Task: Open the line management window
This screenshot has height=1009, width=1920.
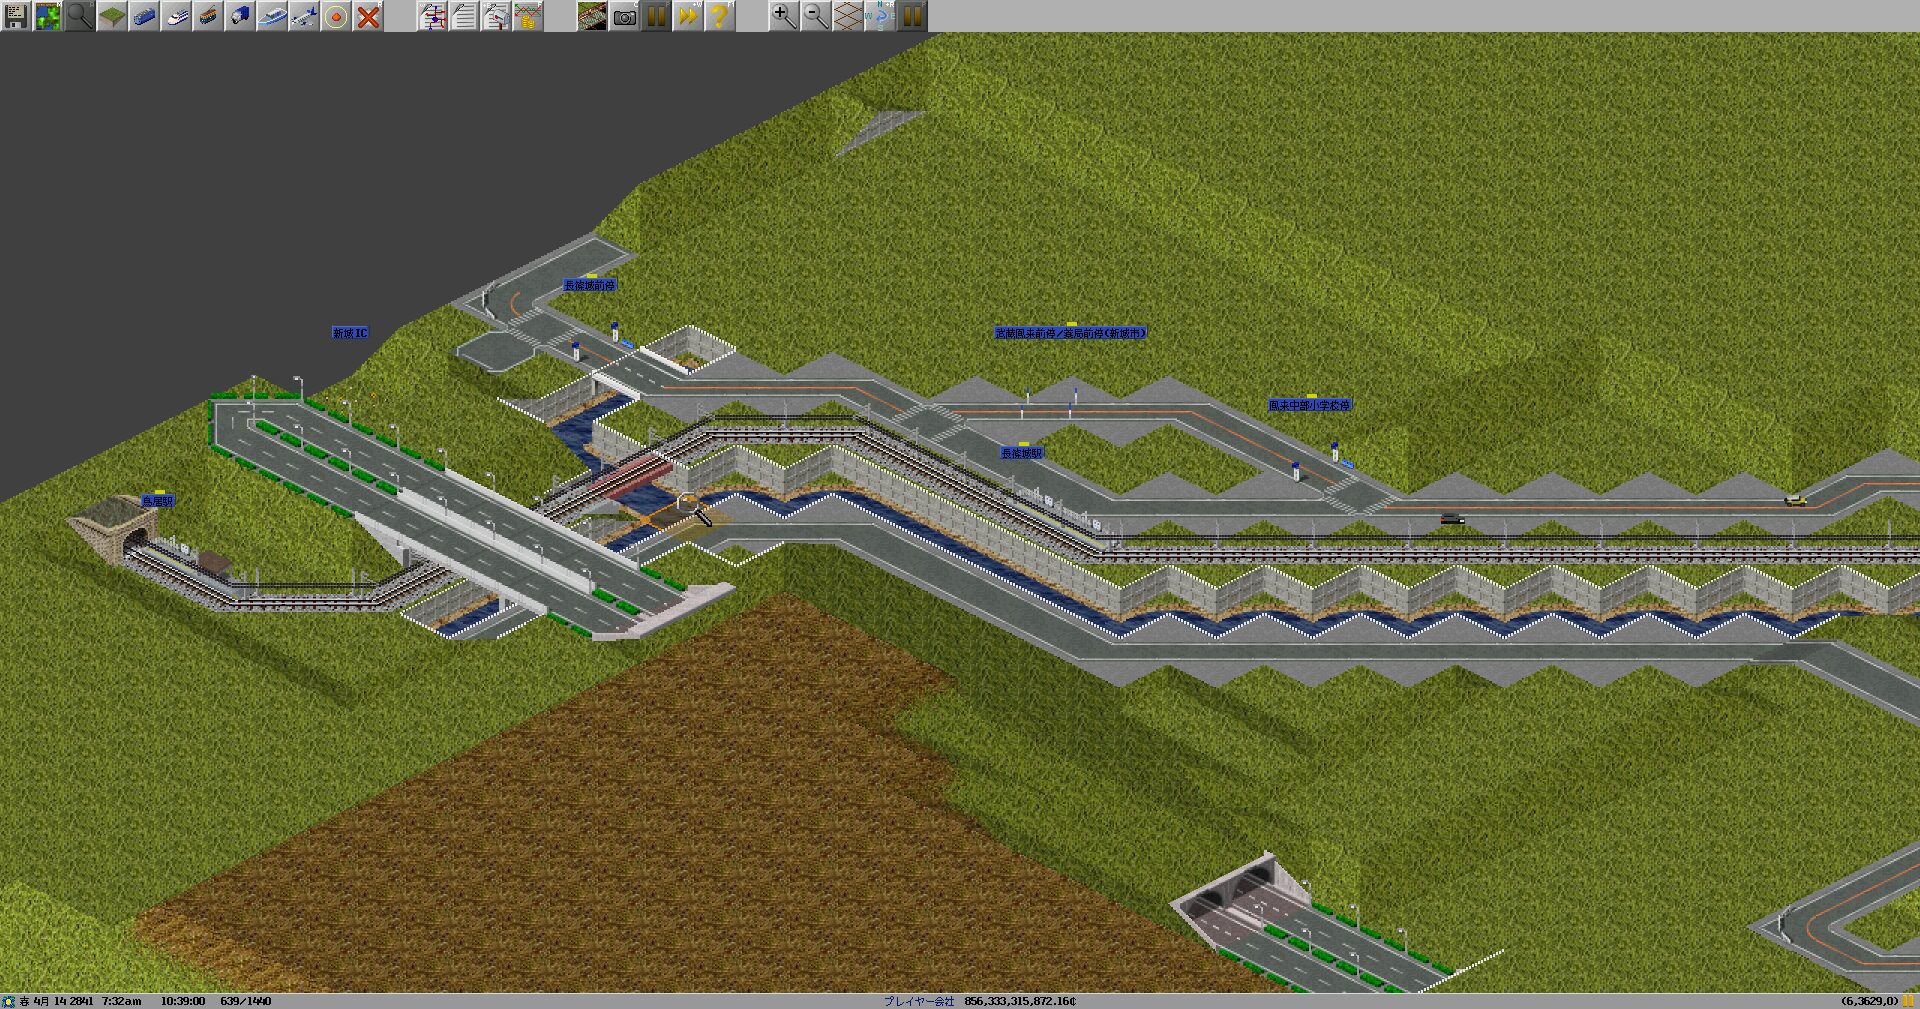Action: pos(432,16)
